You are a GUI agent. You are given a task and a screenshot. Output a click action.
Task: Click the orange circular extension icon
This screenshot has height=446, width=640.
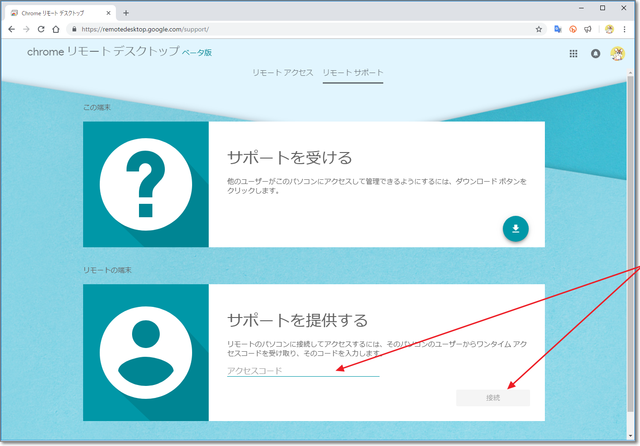[x=572, y=29]
